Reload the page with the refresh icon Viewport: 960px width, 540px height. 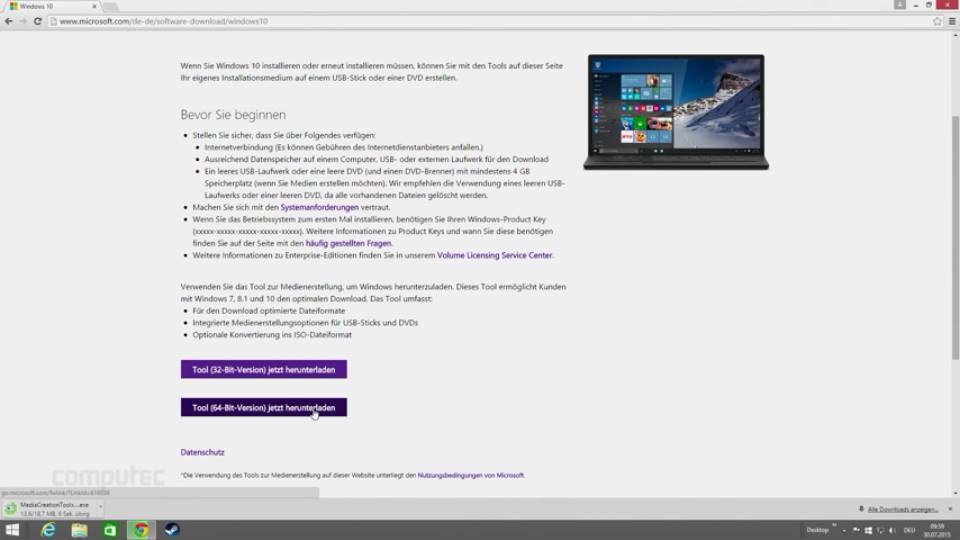coord(37,21)
